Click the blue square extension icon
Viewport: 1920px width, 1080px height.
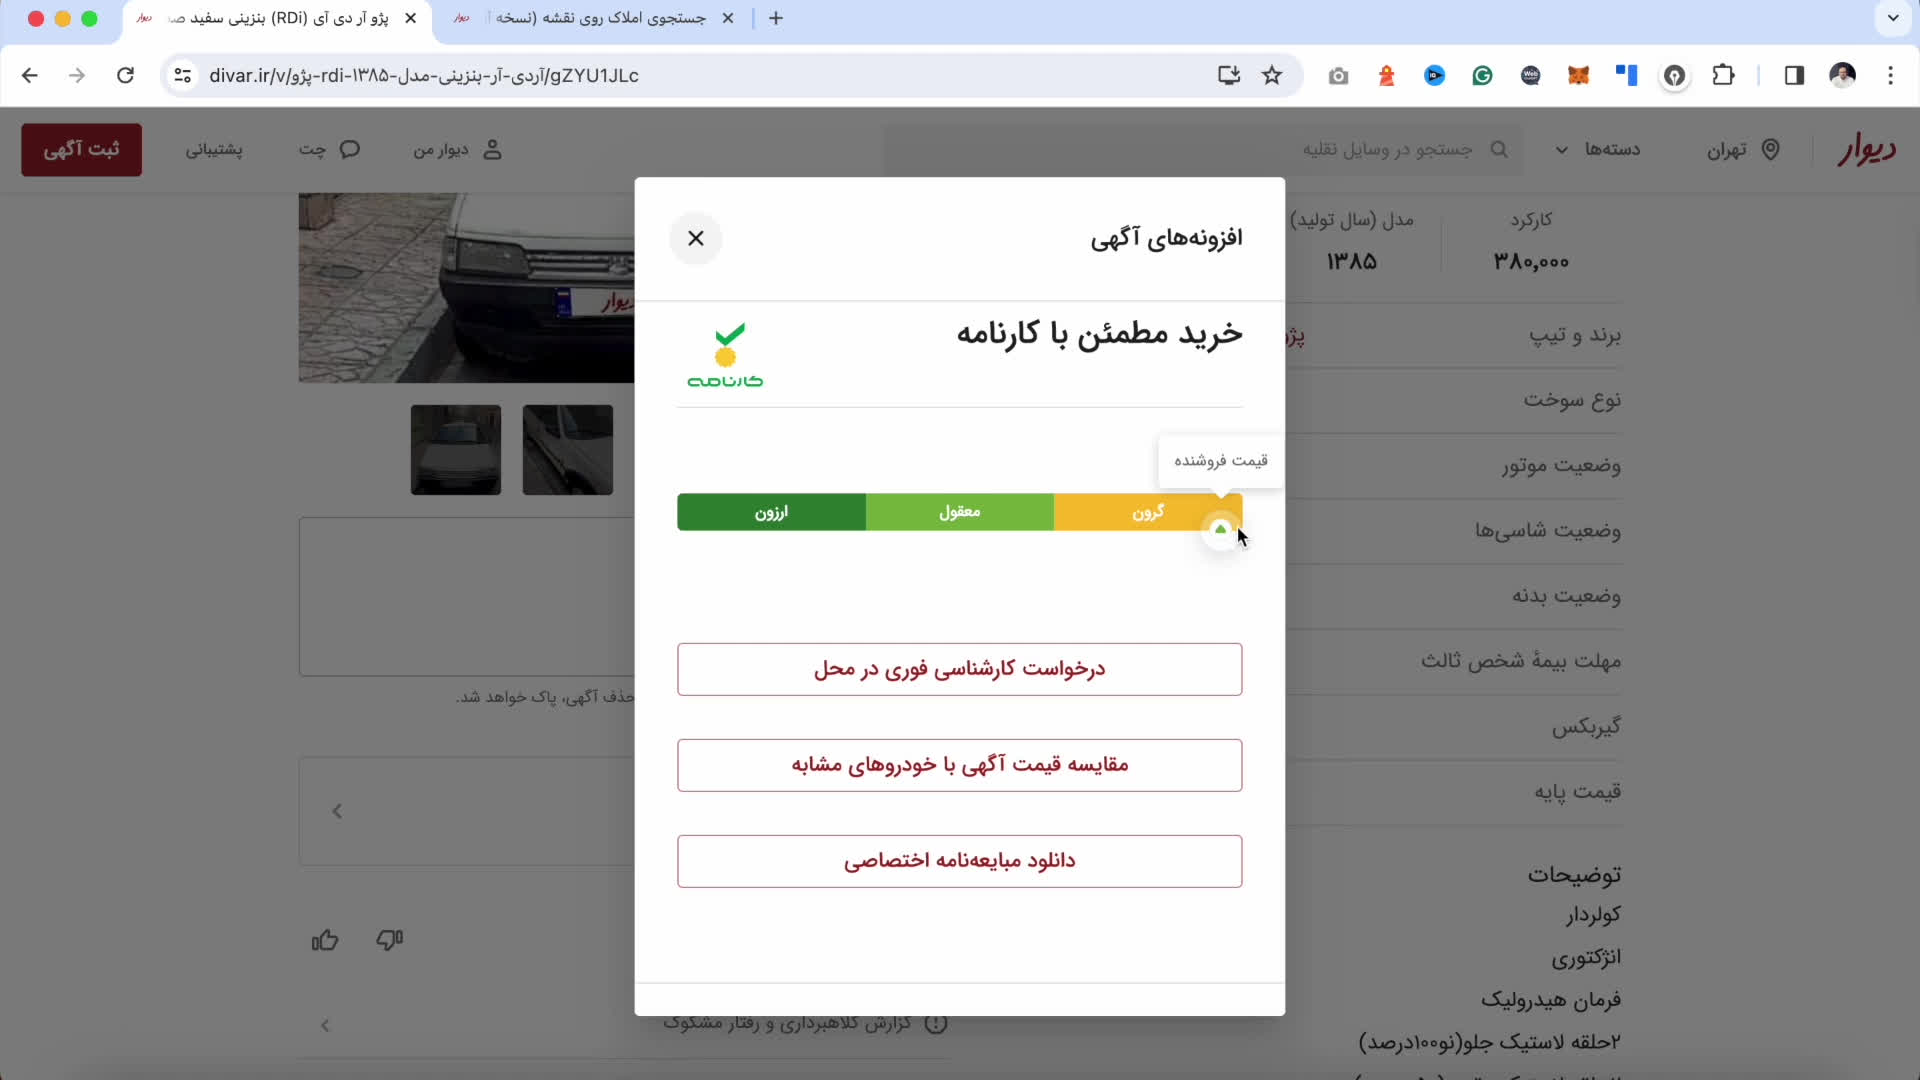pos(1626,75)
